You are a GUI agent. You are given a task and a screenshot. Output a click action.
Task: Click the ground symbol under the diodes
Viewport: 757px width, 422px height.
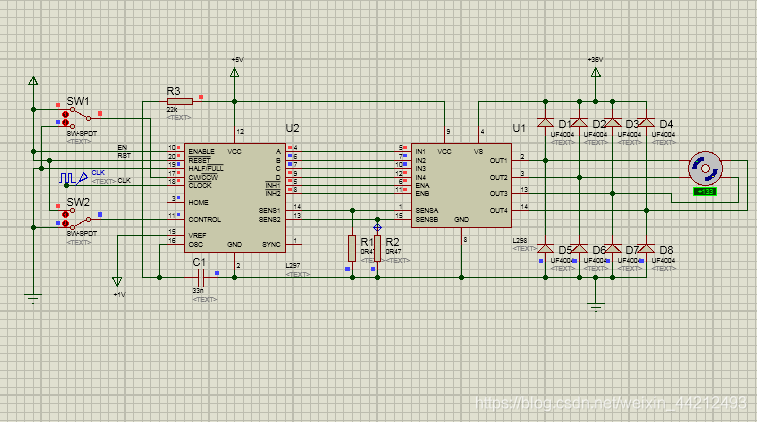coord(596,305)
